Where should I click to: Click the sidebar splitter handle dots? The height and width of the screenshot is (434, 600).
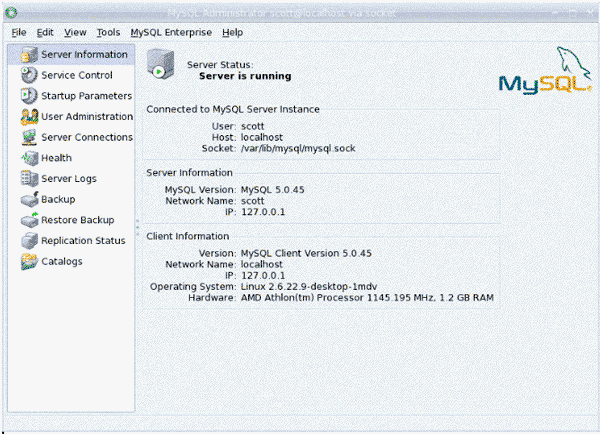tap(138, 227)
